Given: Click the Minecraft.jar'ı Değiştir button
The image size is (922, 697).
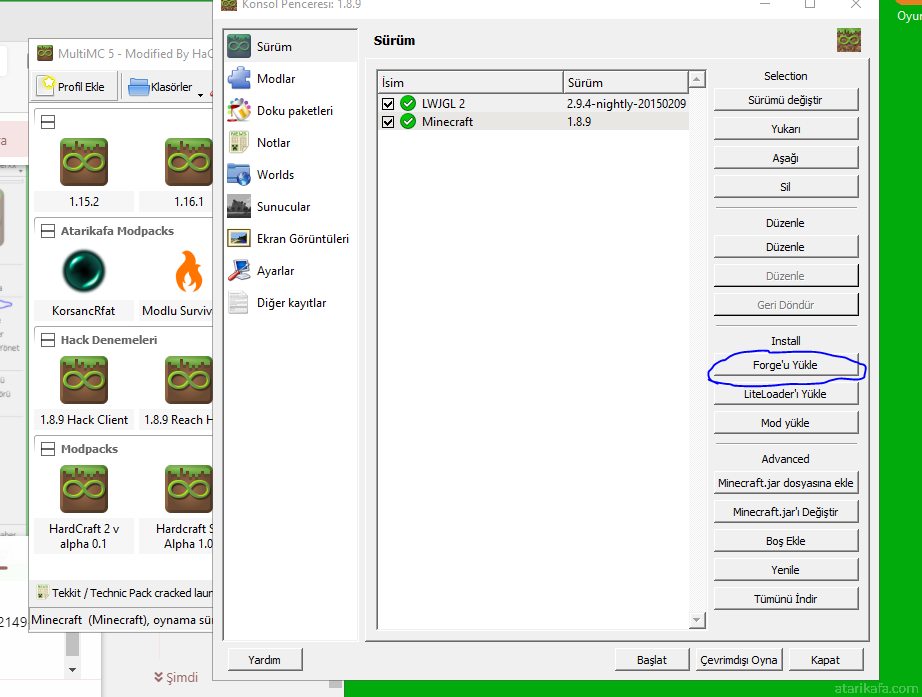Looking at the screenshot, I should tap(786, 512).
